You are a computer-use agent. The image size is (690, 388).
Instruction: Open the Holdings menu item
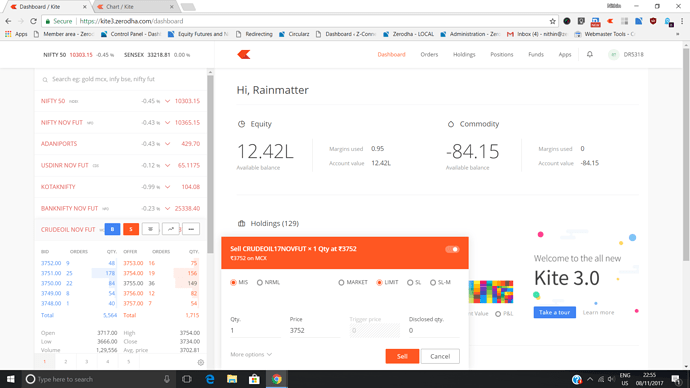464,55
